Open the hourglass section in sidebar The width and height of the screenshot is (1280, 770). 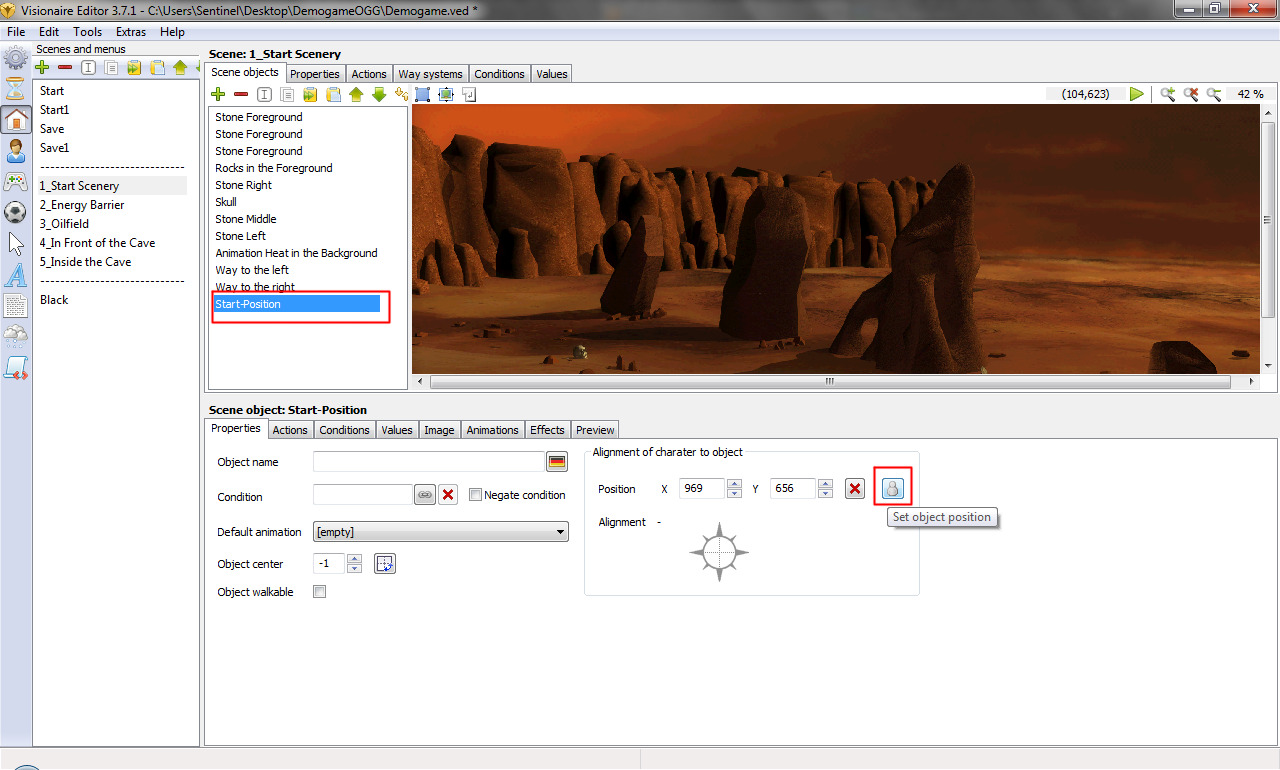coord(15,88)
